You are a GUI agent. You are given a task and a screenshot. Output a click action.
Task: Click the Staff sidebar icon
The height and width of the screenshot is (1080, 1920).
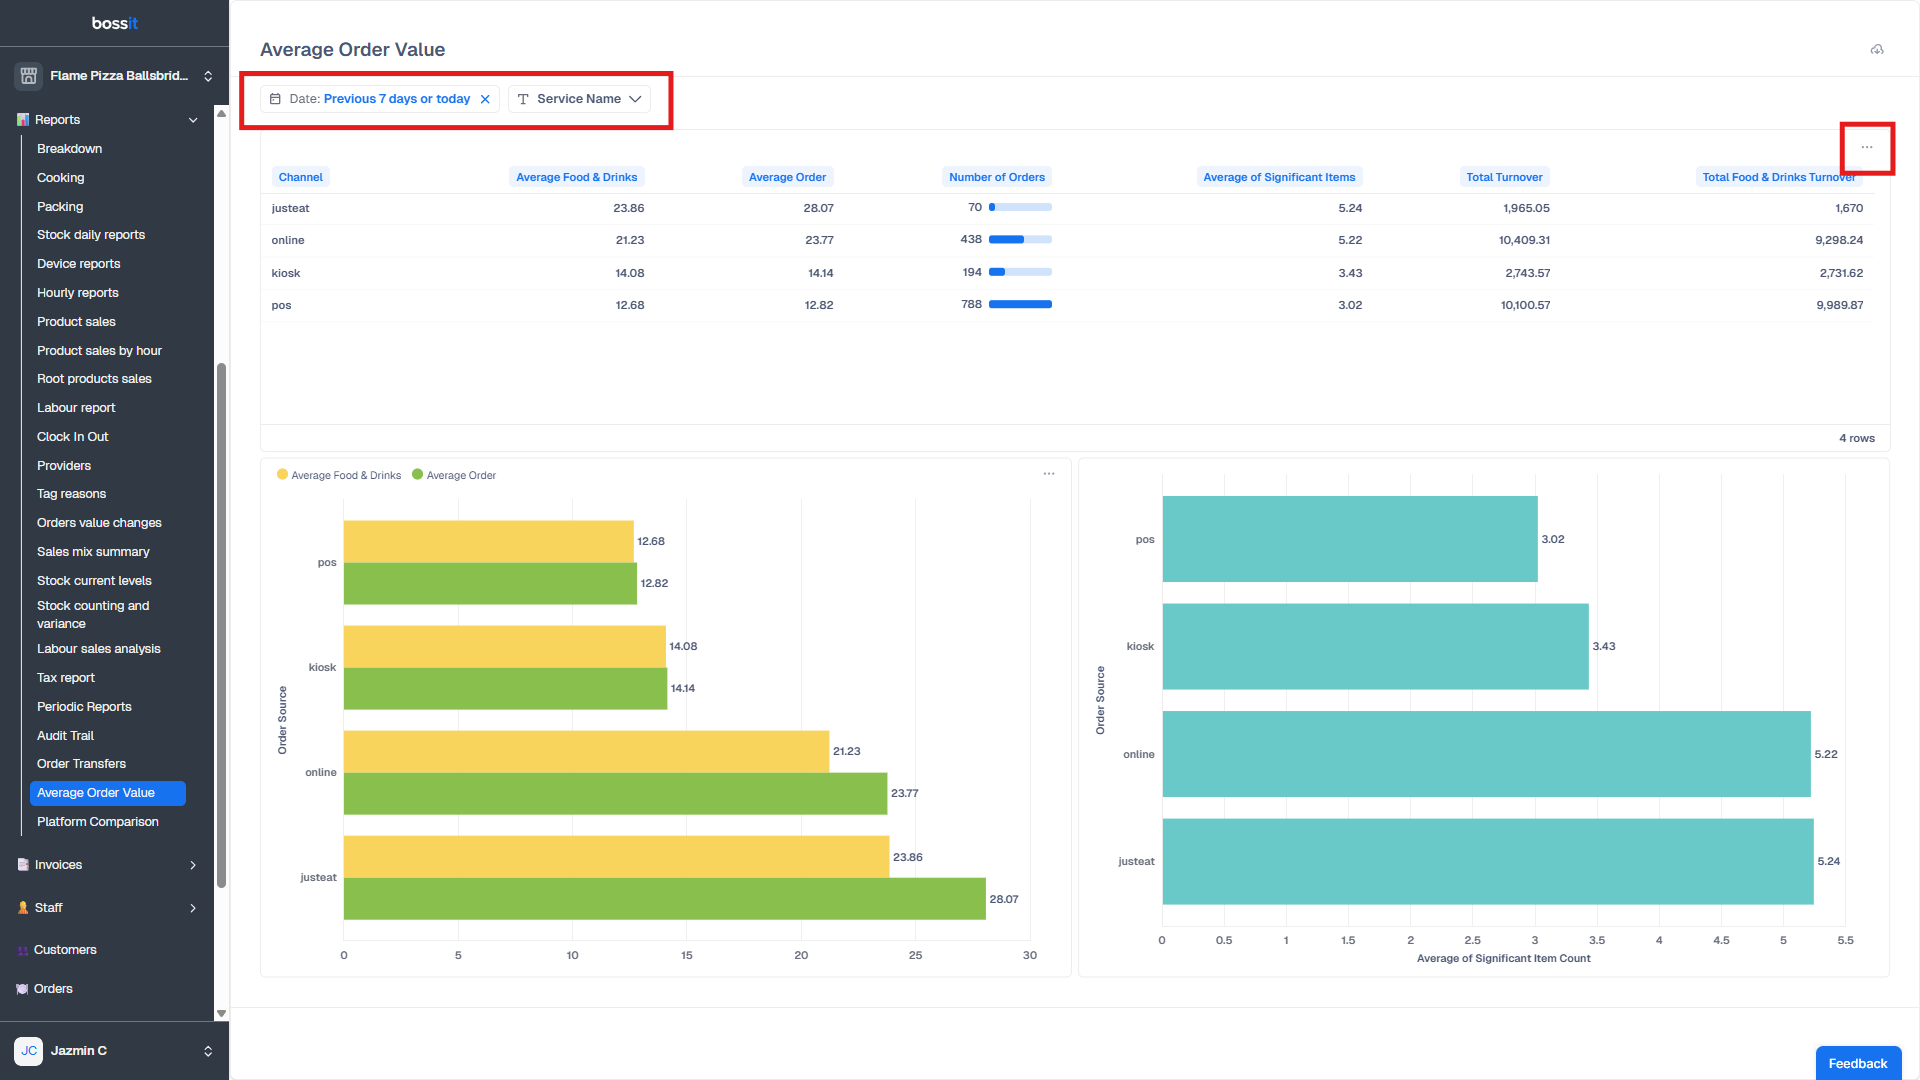pyautogui.click(x=23, y=908)
